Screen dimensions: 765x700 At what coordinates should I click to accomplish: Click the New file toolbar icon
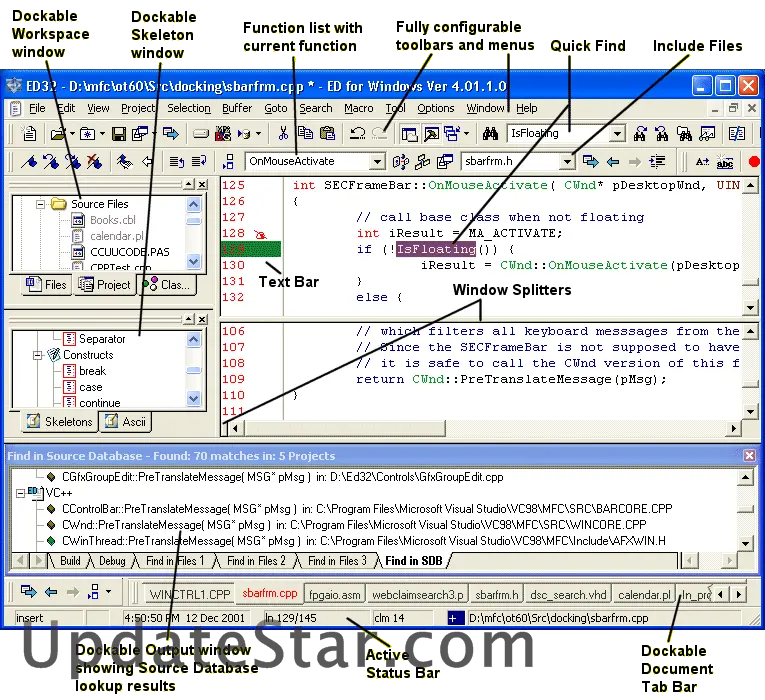point(29,133)
